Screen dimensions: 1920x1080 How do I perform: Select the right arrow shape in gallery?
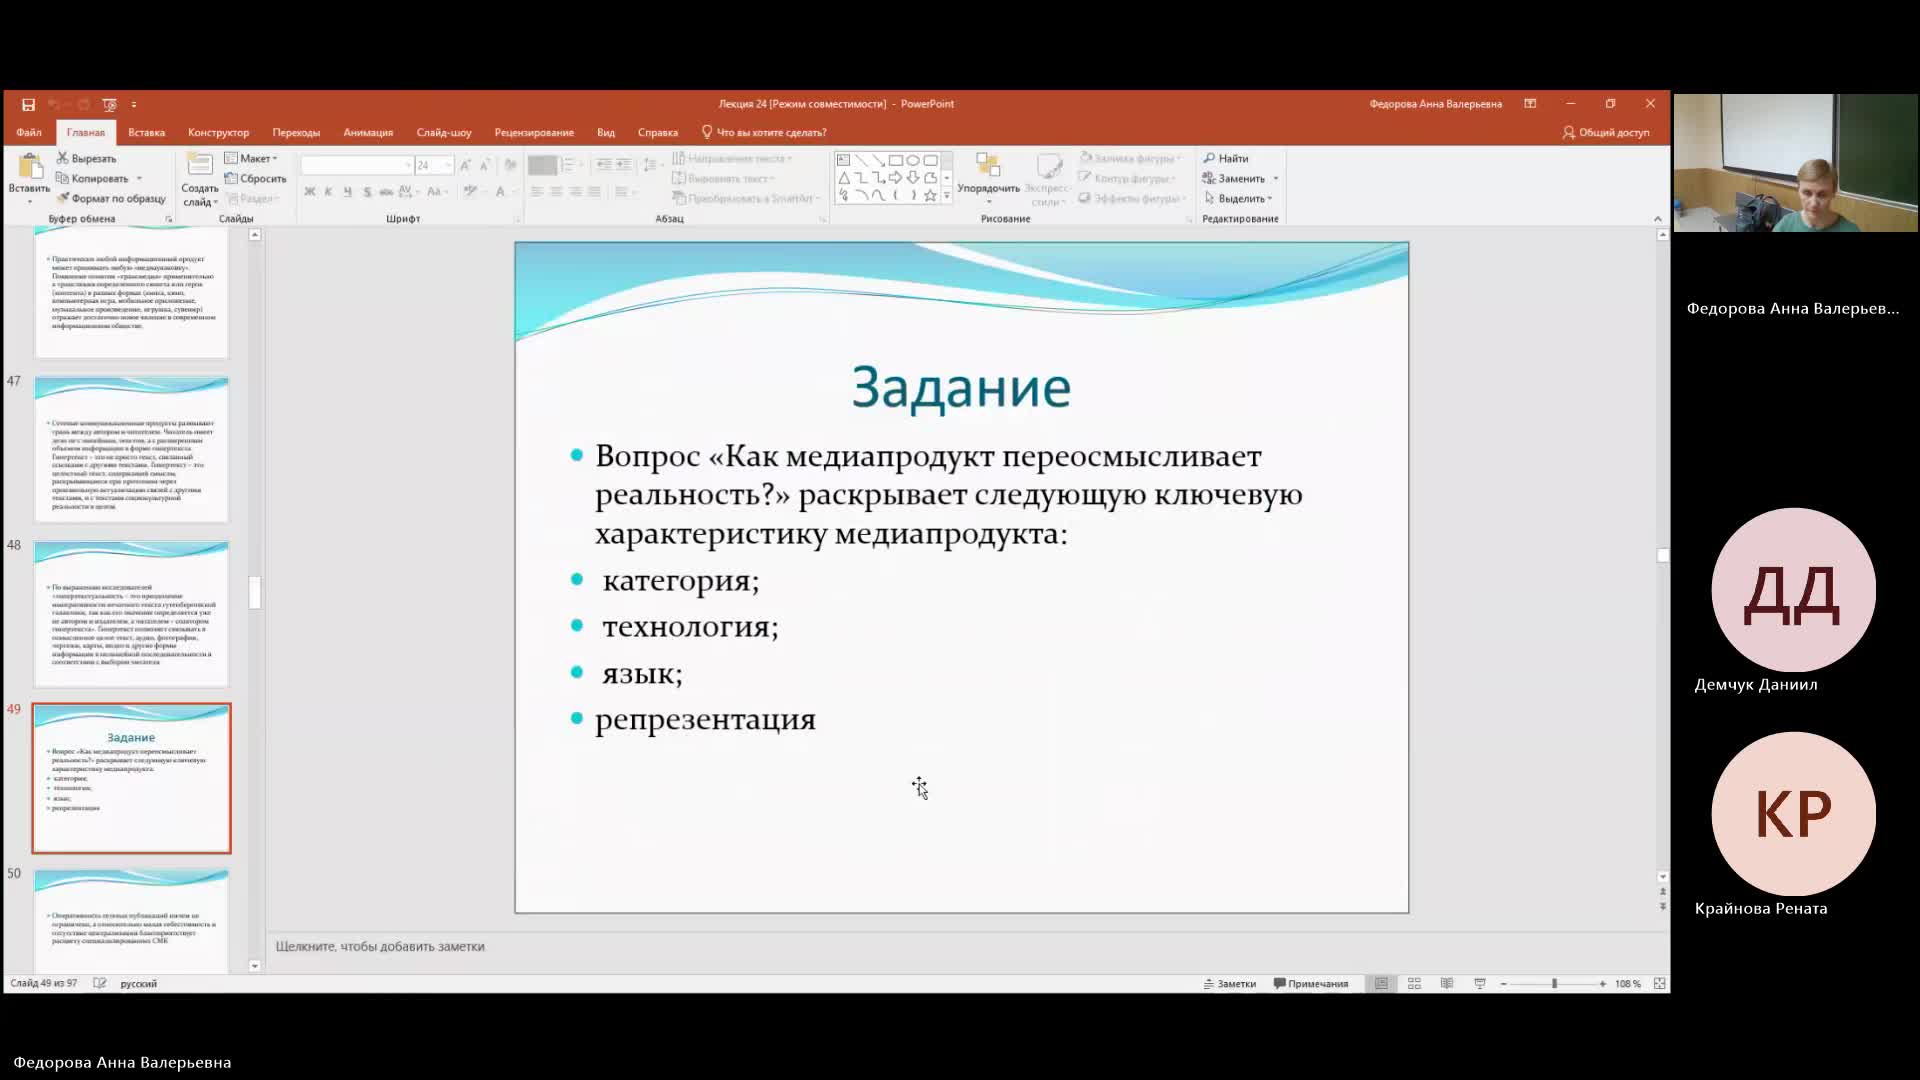895,178
